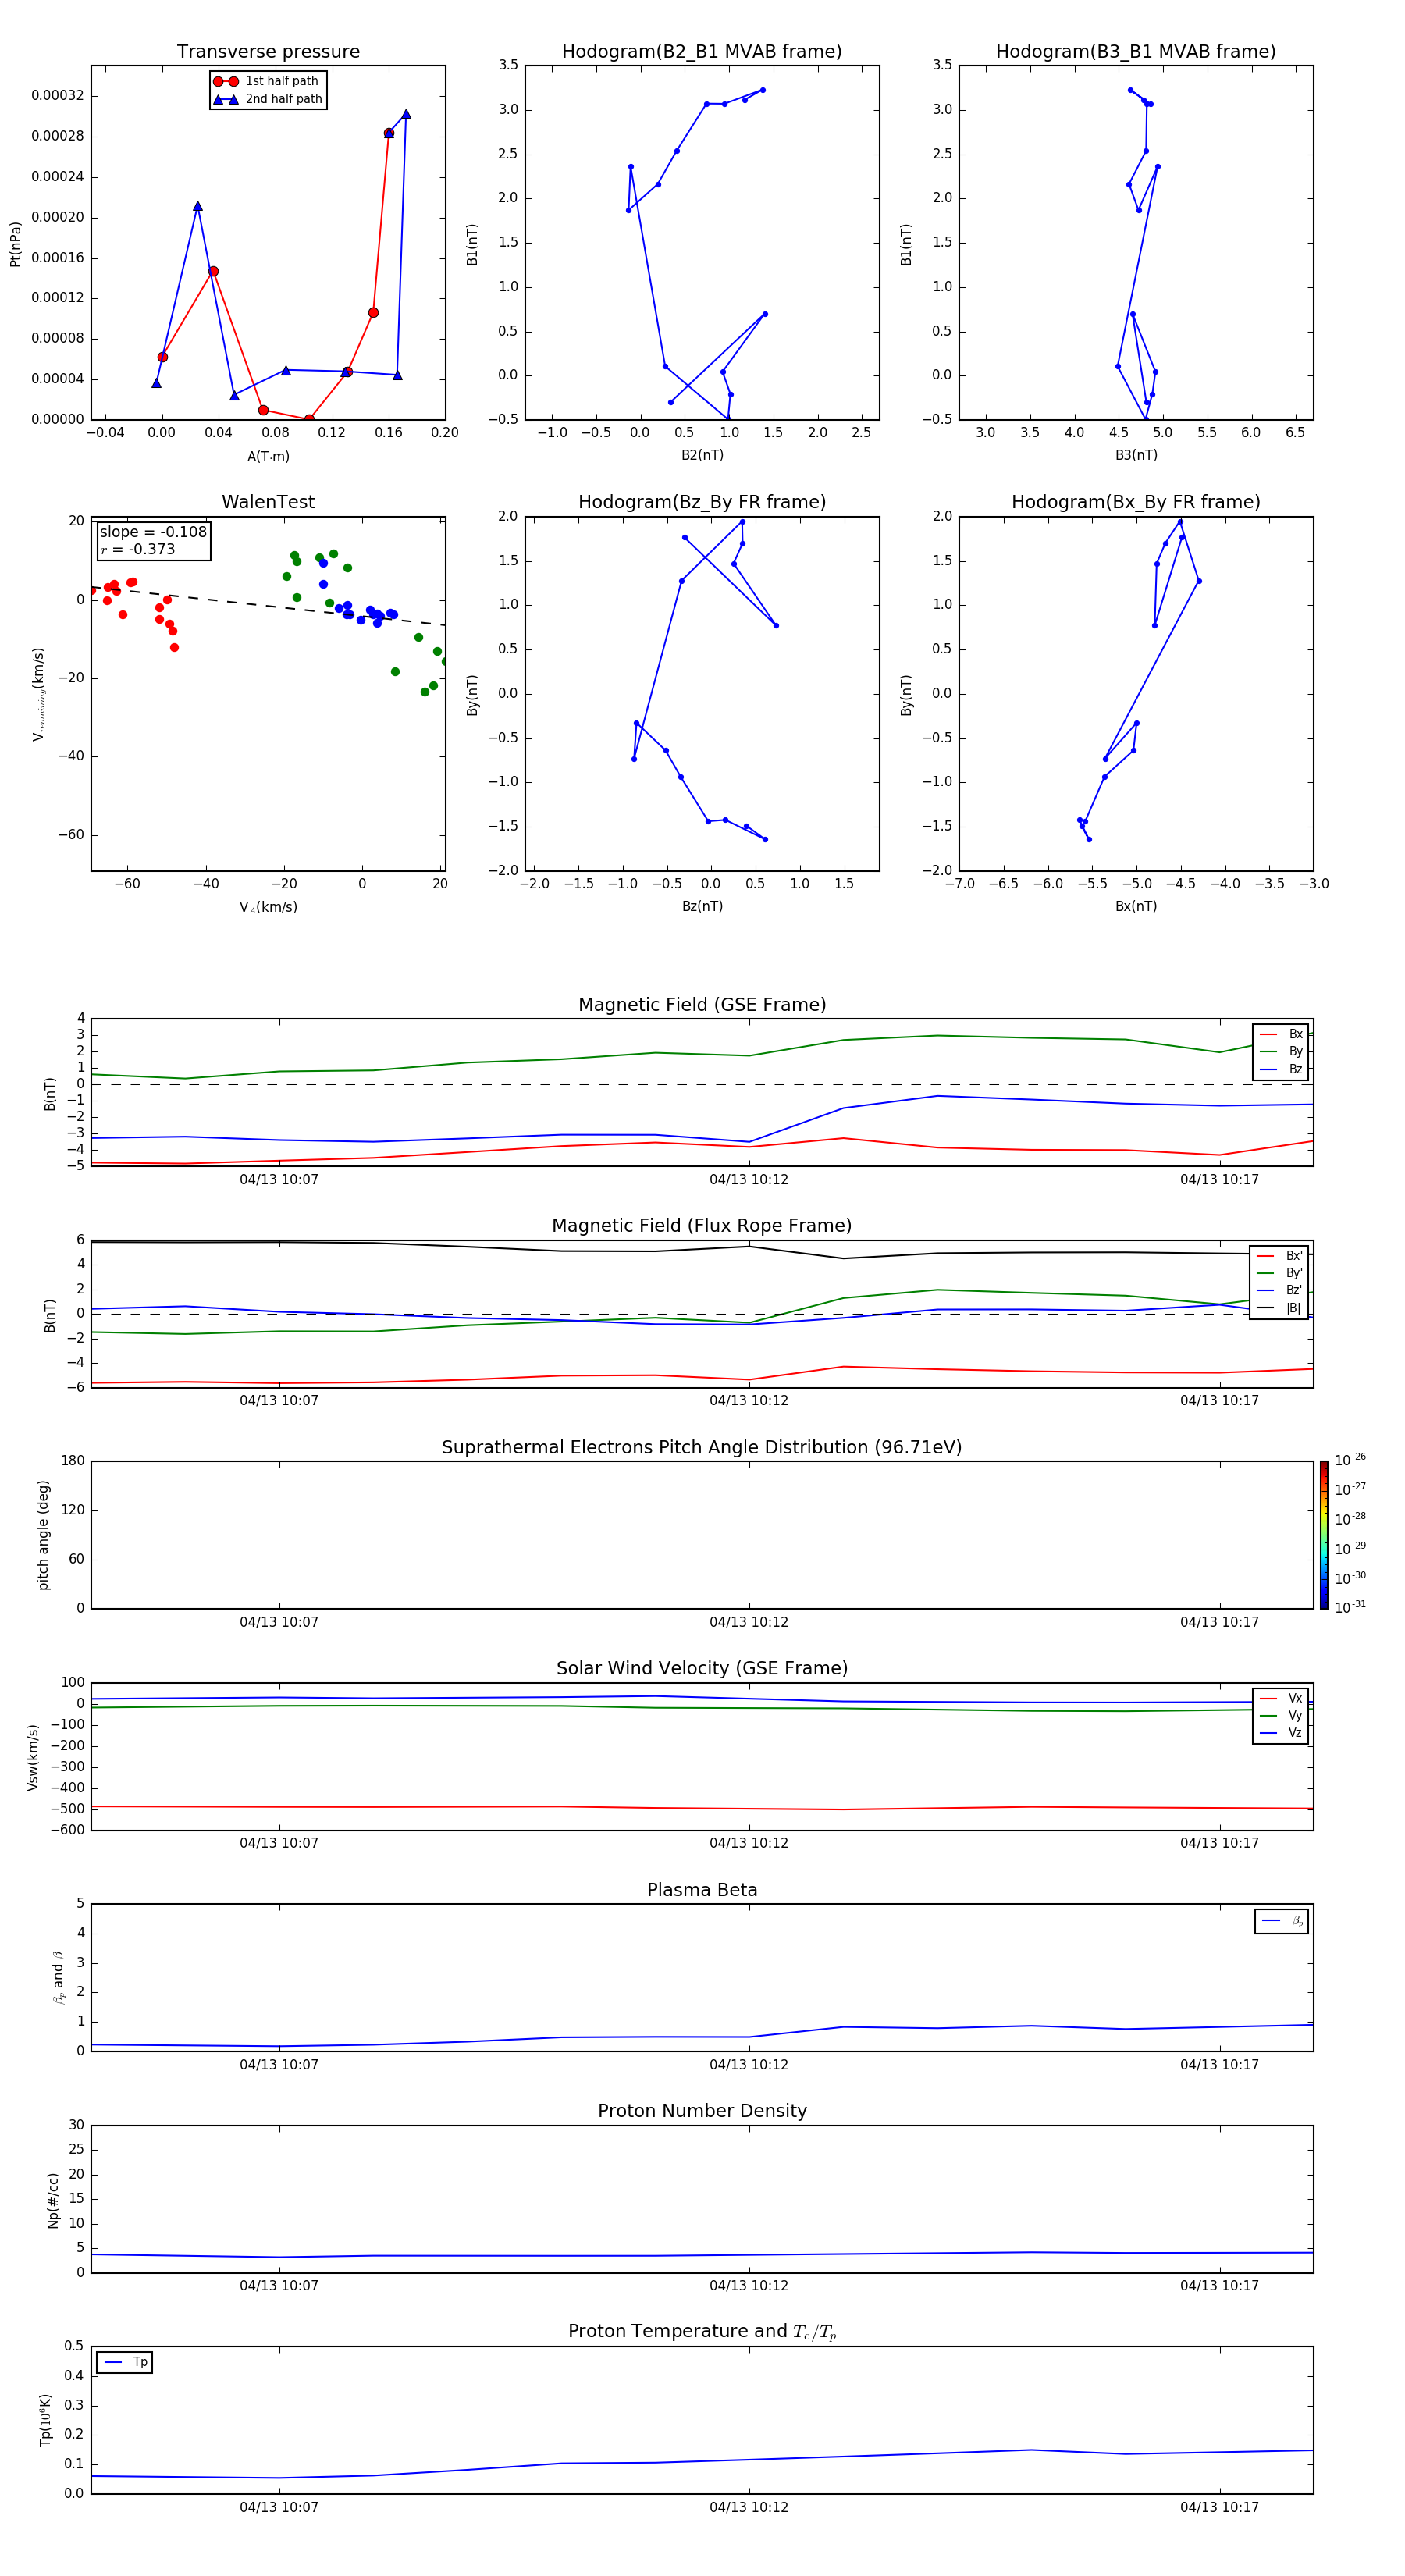Screen dimensions: 1405x2576
Task: Select the "|B|" entry in Flux Rope legend
Action: (1279, 1308)
